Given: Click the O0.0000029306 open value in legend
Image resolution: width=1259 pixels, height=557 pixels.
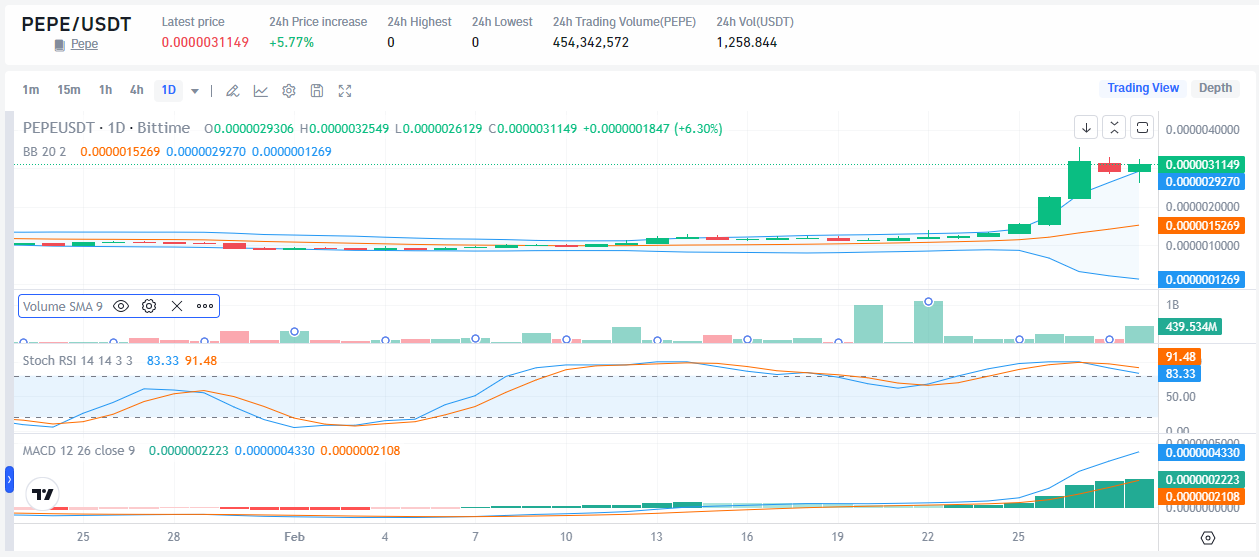Looking at the screenshot, I should pos(248,128).
